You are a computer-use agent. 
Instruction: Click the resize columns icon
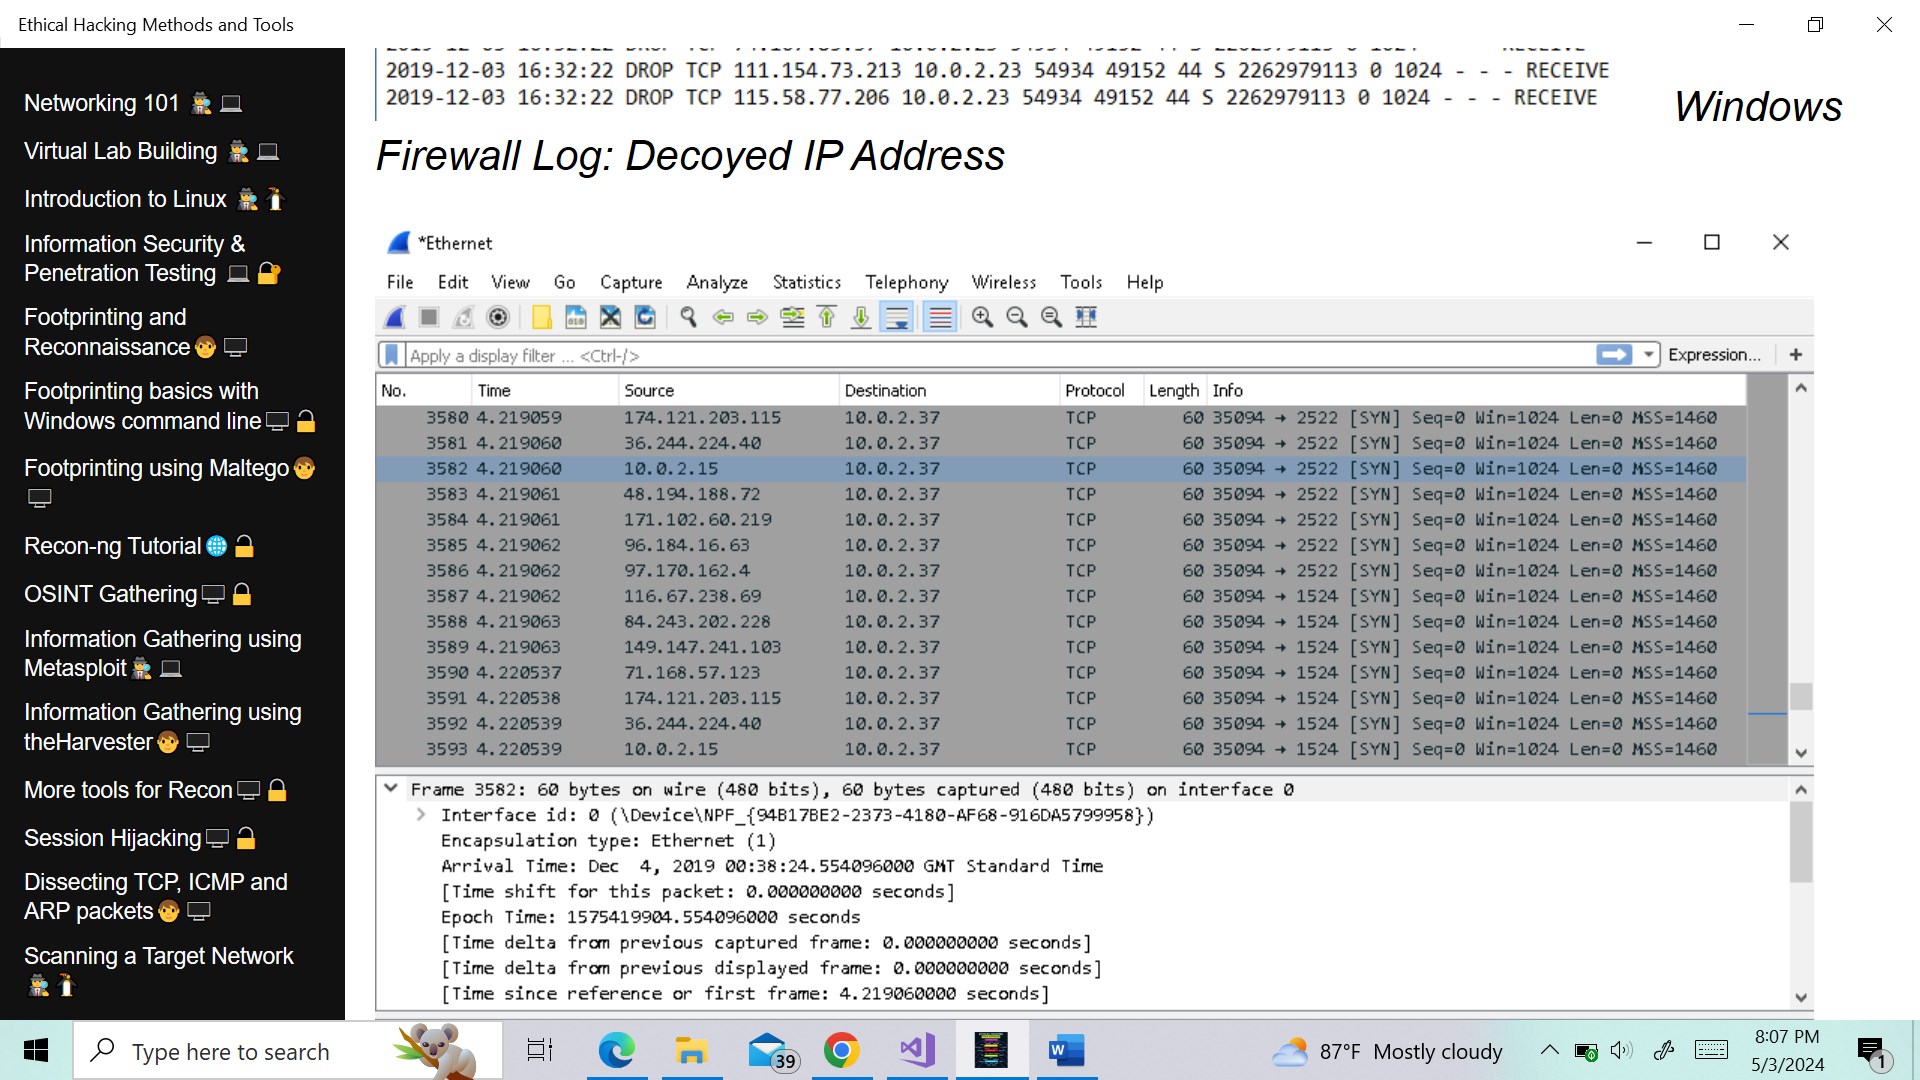(1086, 318)
